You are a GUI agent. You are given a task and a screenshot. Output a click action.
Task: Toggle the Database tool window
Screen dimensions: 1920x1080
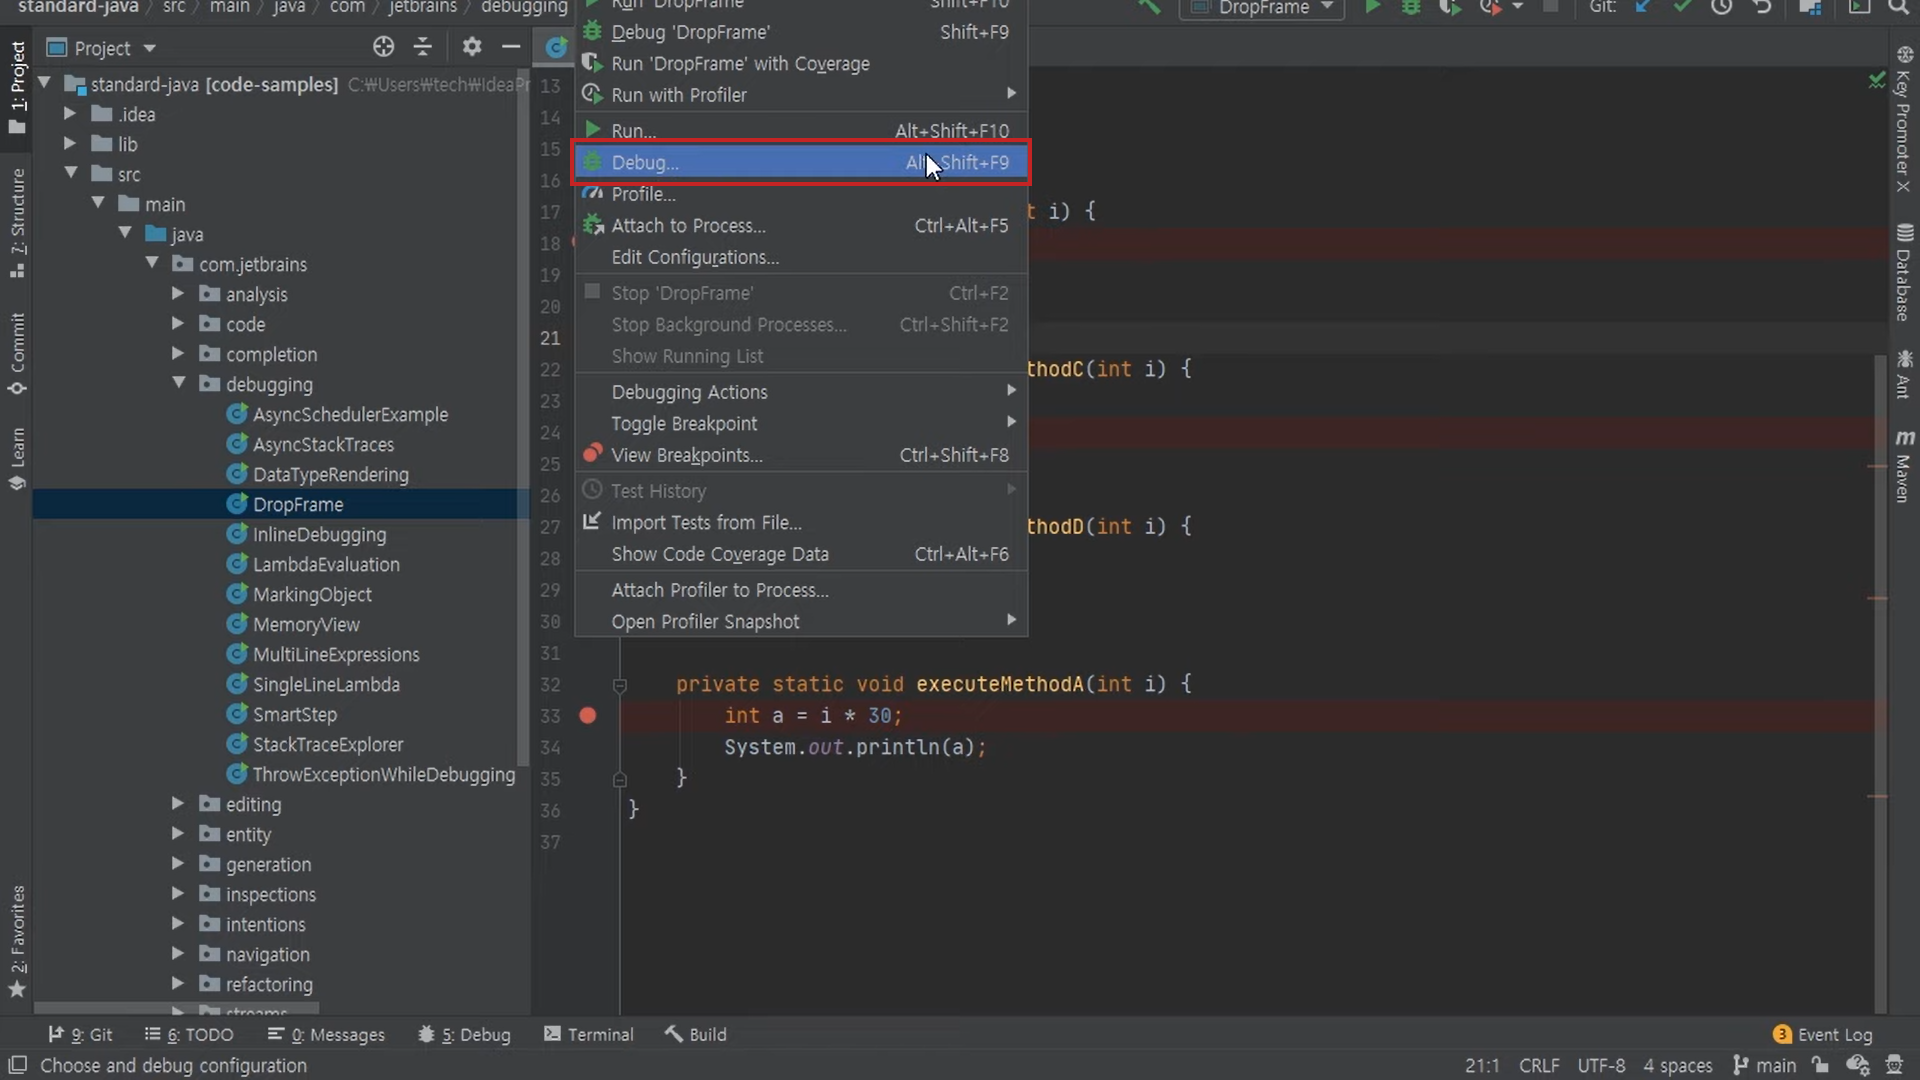(1904, 272)
